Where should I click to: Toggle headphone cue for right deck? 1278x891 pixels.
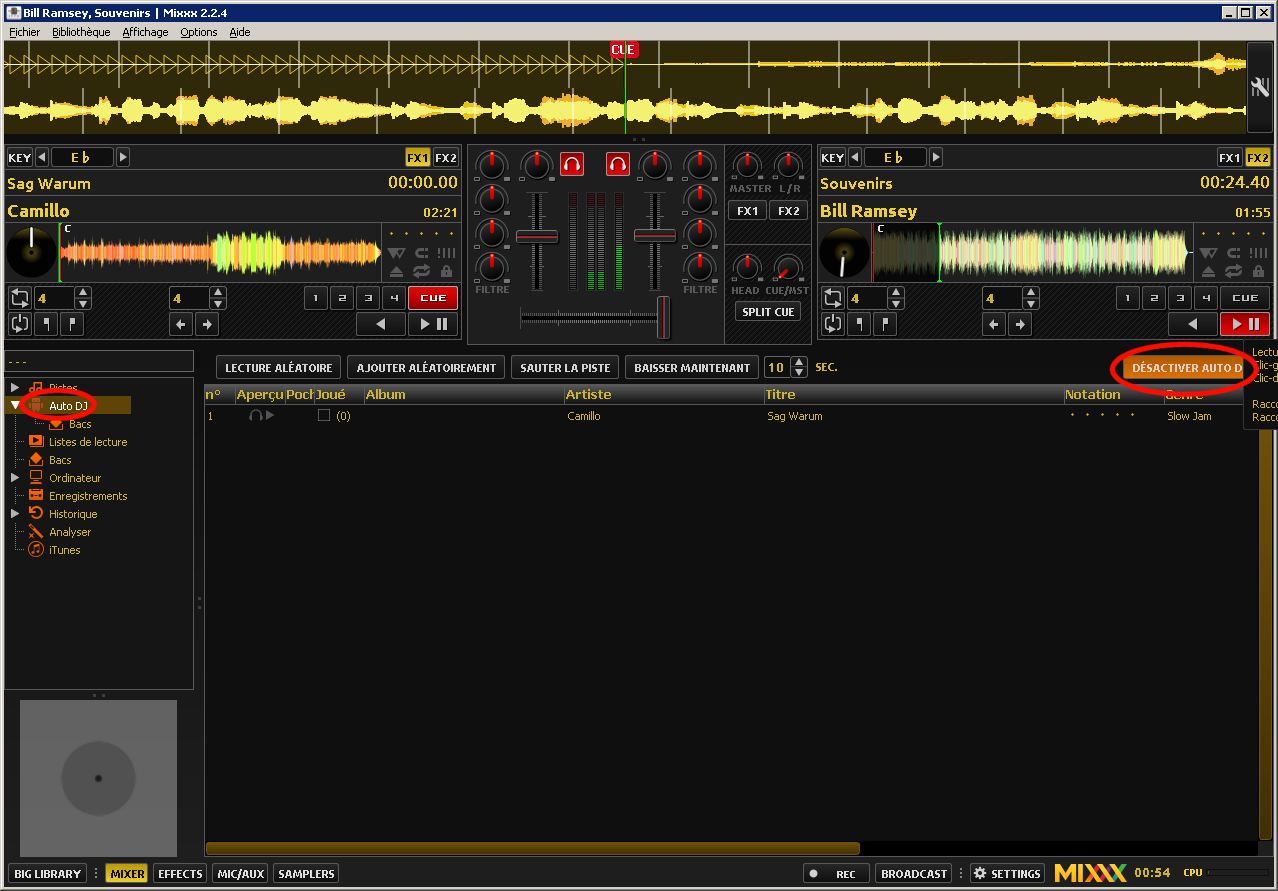tap(618, 163)
